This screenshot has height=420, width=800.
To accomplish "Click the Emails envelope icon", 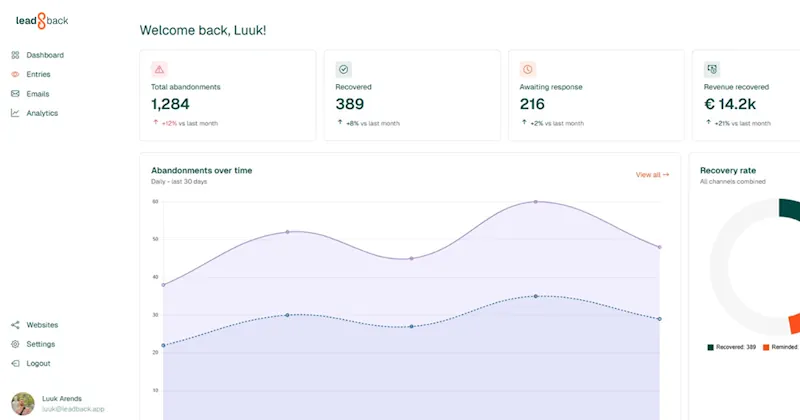I will [x=15, y=94].
